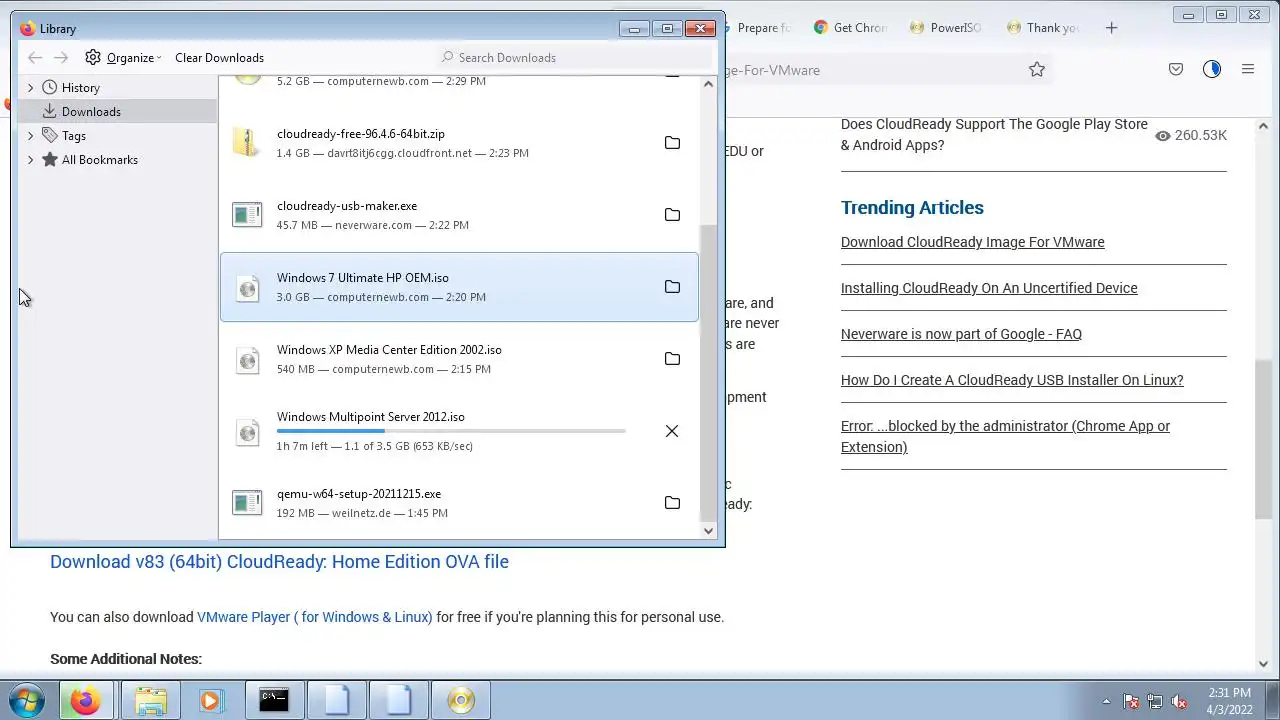1280x720 pixels.
Task: Open the Firefox downloads progress button
Action: [x=1212, y=70]
